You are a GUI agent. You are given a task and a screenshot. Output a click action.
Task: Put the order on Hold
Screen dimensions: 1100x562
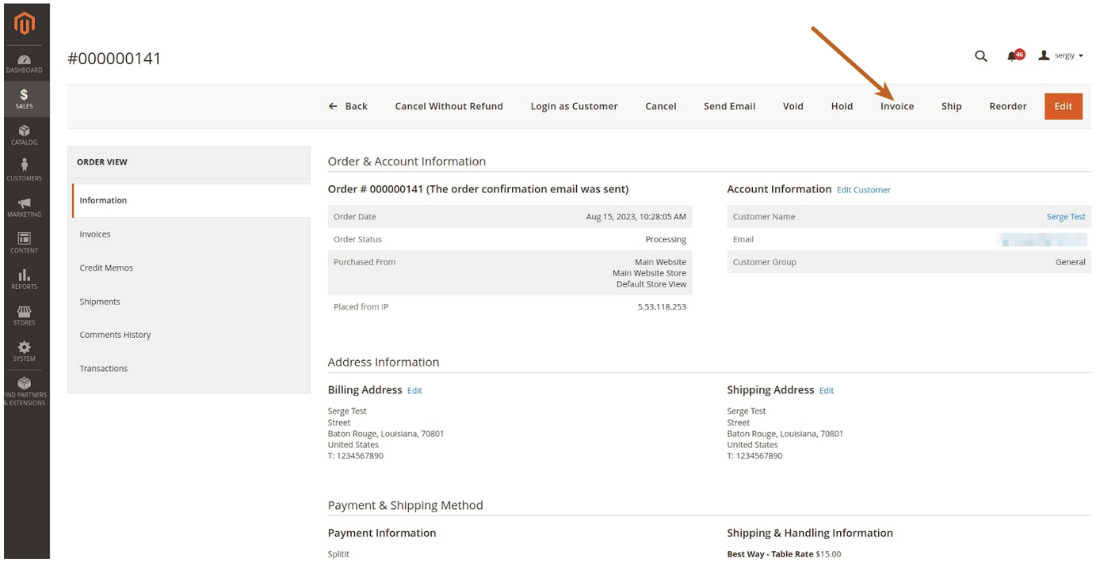pyautogui.click(x=842, y=107)
